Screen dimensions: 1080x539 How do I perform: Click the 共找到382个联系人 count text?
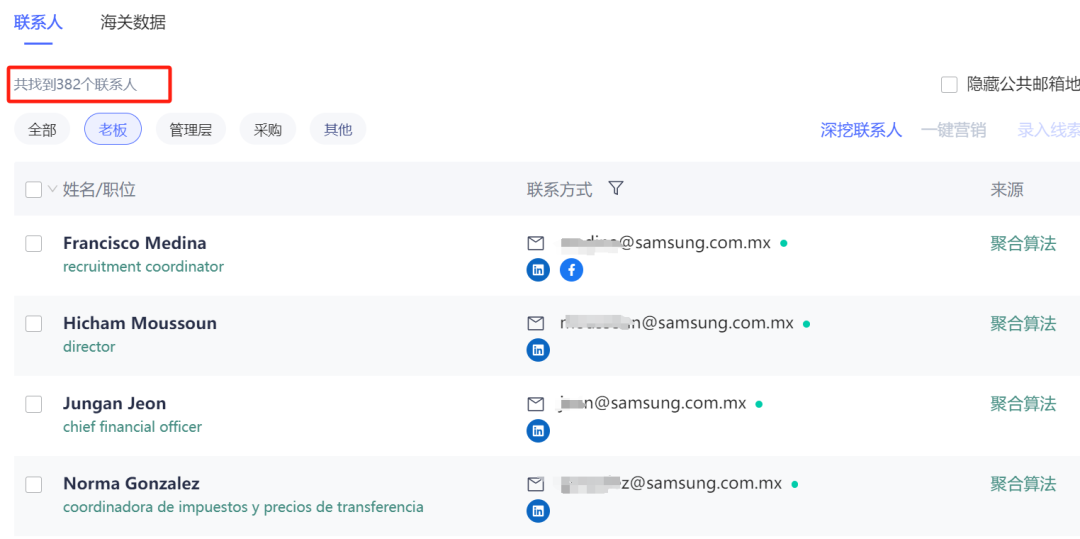pyautogui.click(x=76, y=85)
